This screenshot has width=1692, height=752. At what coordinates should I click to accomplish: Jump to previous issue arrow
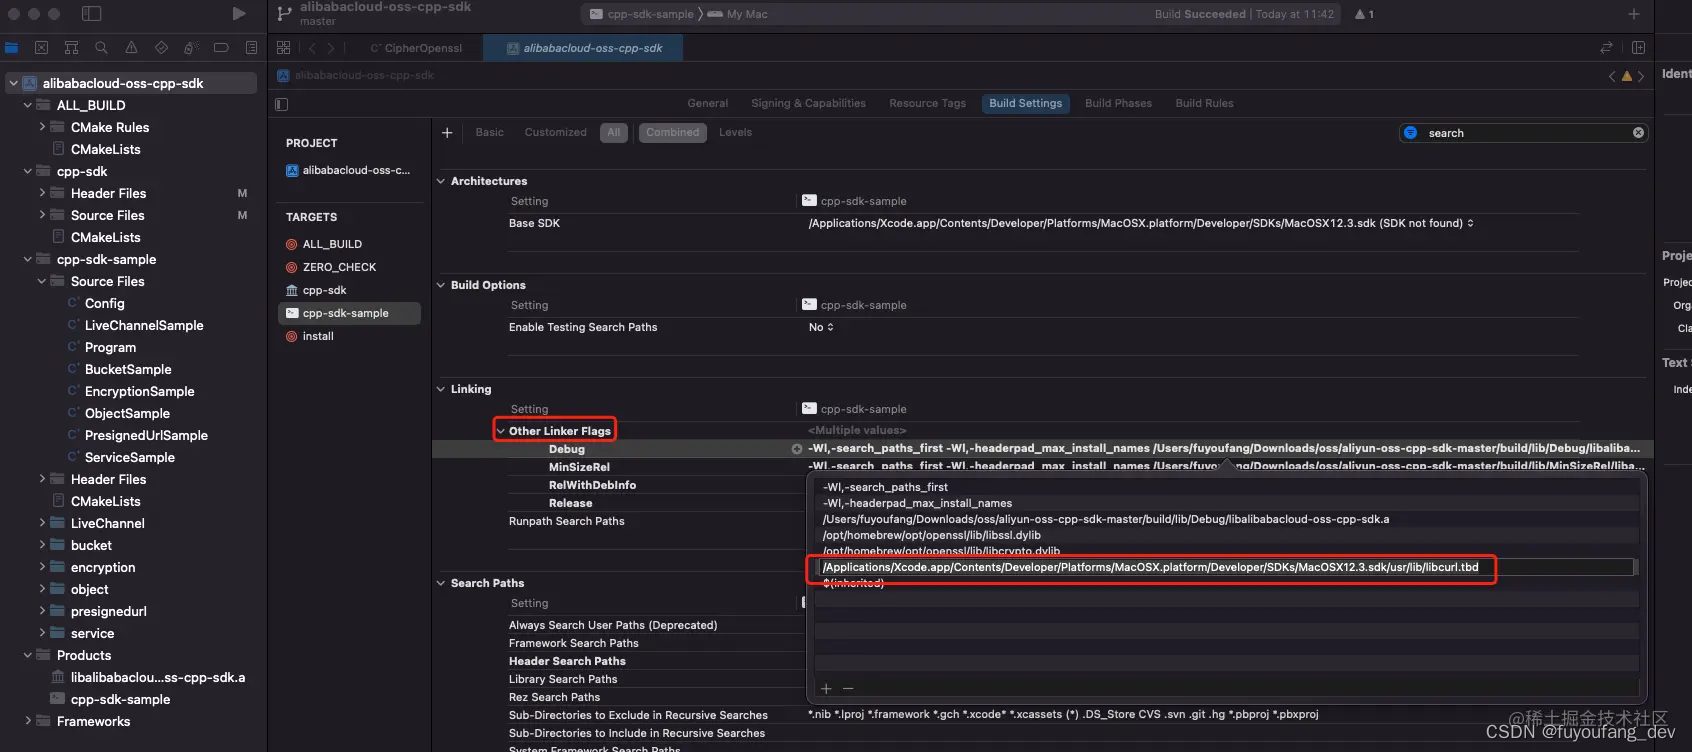click(1612, 76)
